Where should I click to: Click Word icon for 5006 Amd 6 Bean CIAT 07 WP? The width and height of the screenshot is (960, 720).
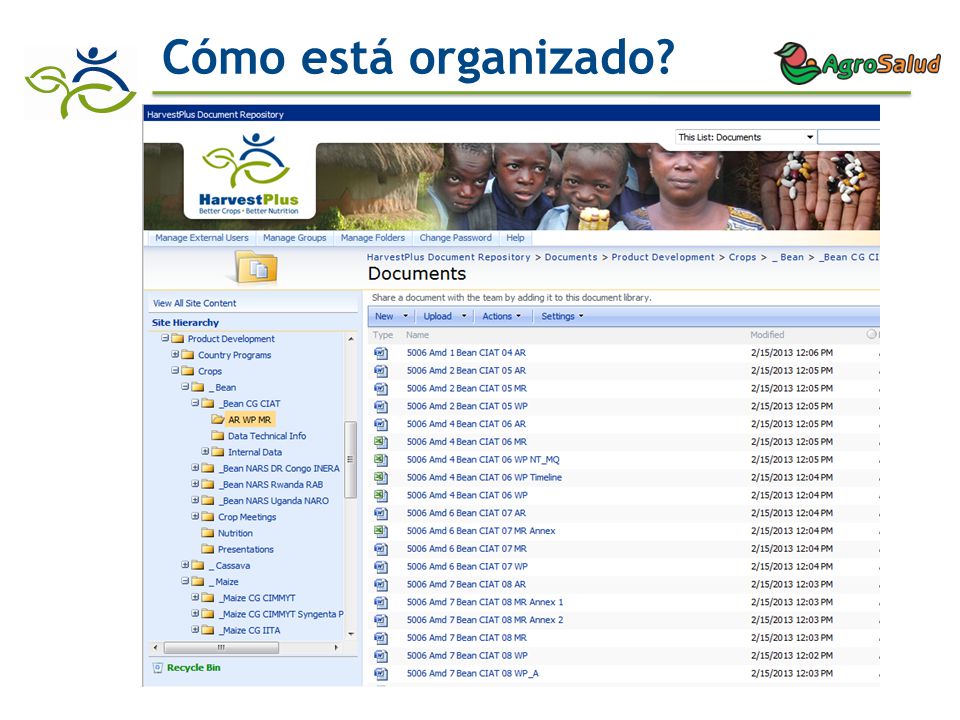coord(381,567)
